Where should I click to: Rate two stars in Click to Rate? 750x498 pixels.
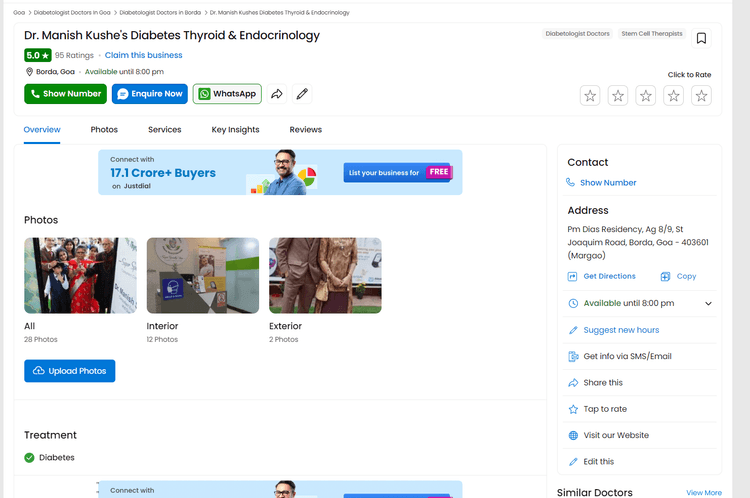618,96
